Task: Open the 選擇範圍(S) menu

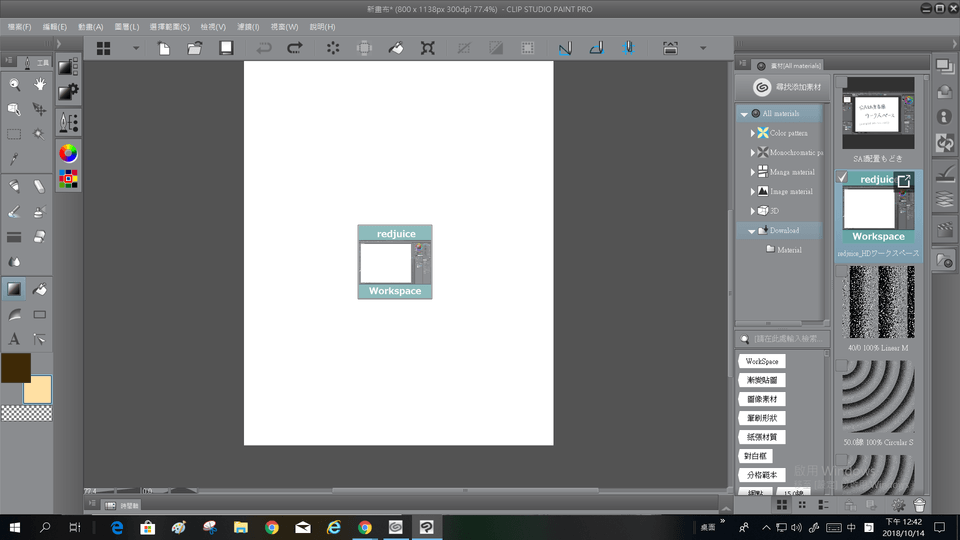Action: tap(170, 27)
